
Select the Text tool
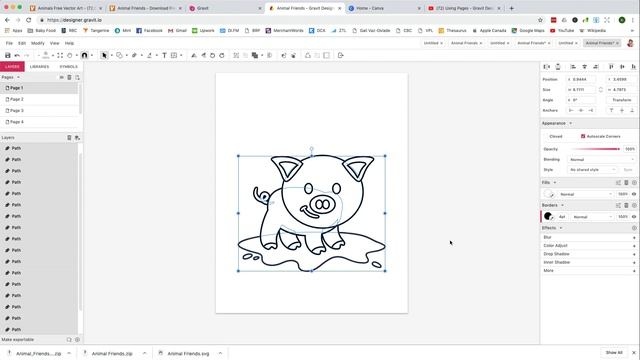pyautogui.click(x=164, y=55)
